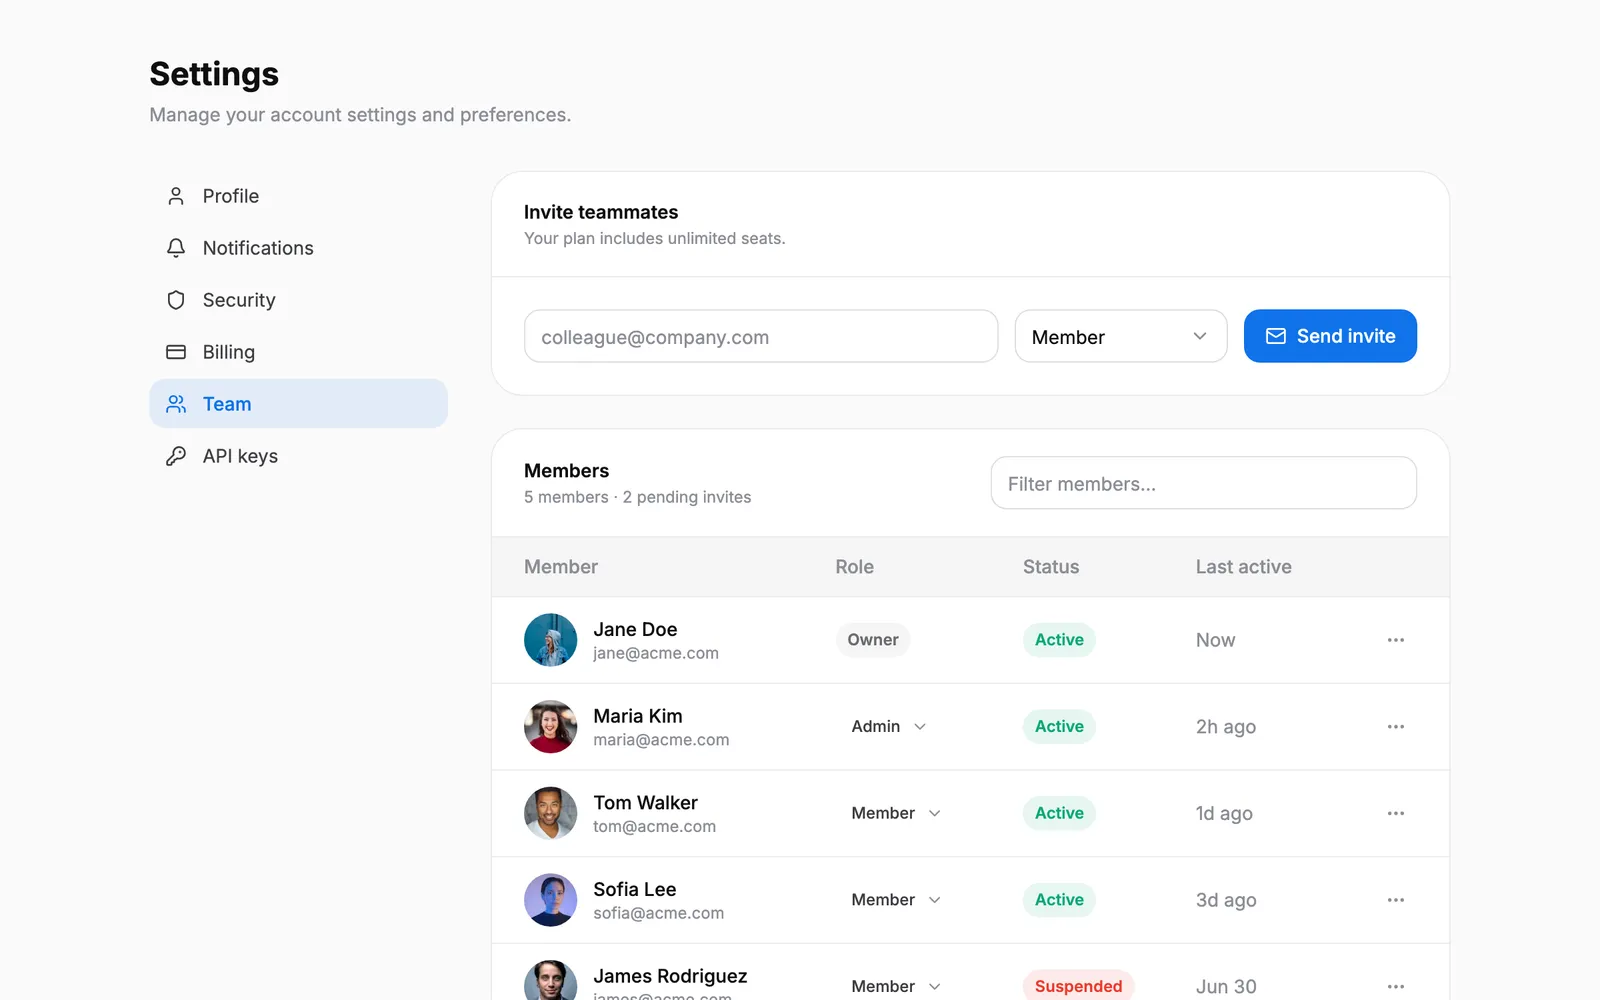Click Active status badge for Sofia Lee

tap(1059, 900)
